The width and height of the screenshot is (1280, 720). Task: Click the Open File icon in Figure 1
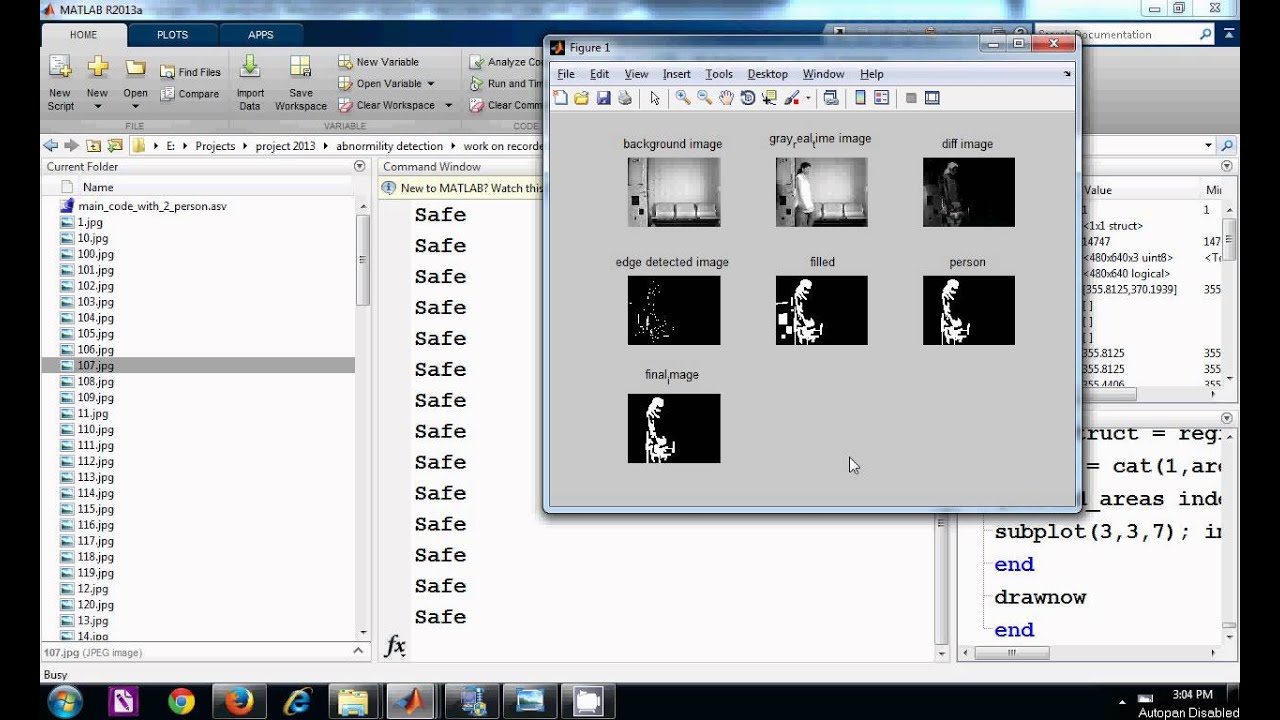coord(581,98)
